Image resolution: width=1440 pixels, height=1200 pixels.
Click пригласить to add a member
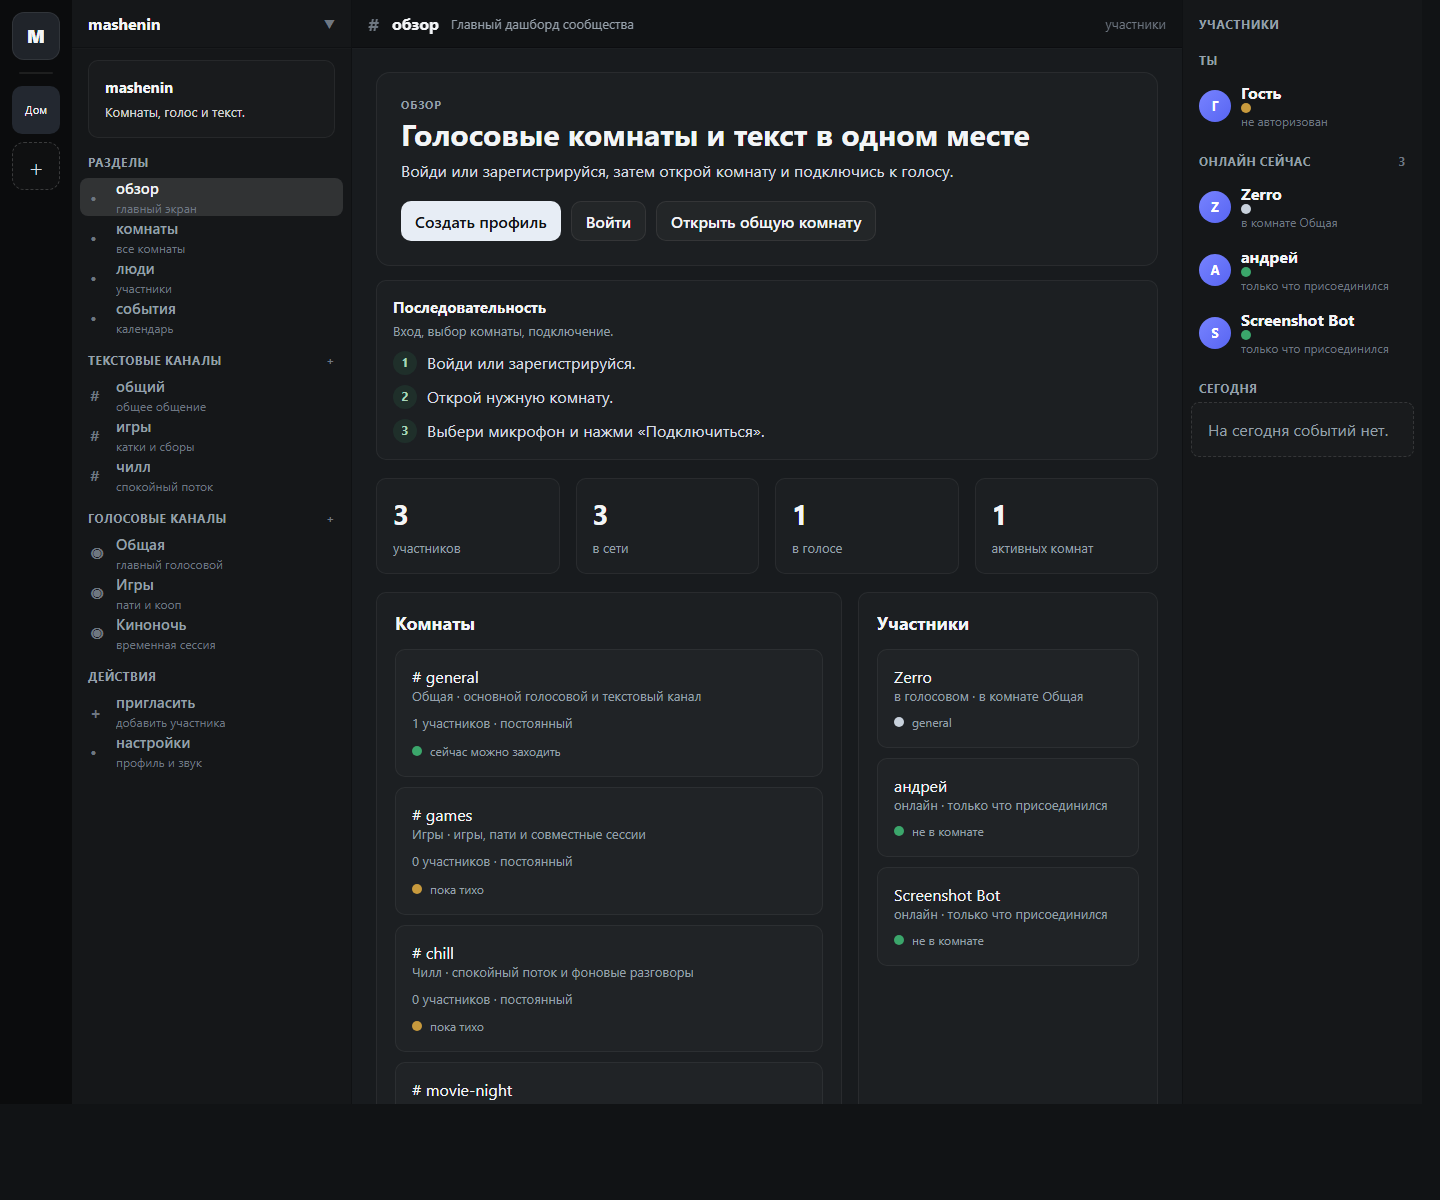pyautogui.click(x=211, y=712)
